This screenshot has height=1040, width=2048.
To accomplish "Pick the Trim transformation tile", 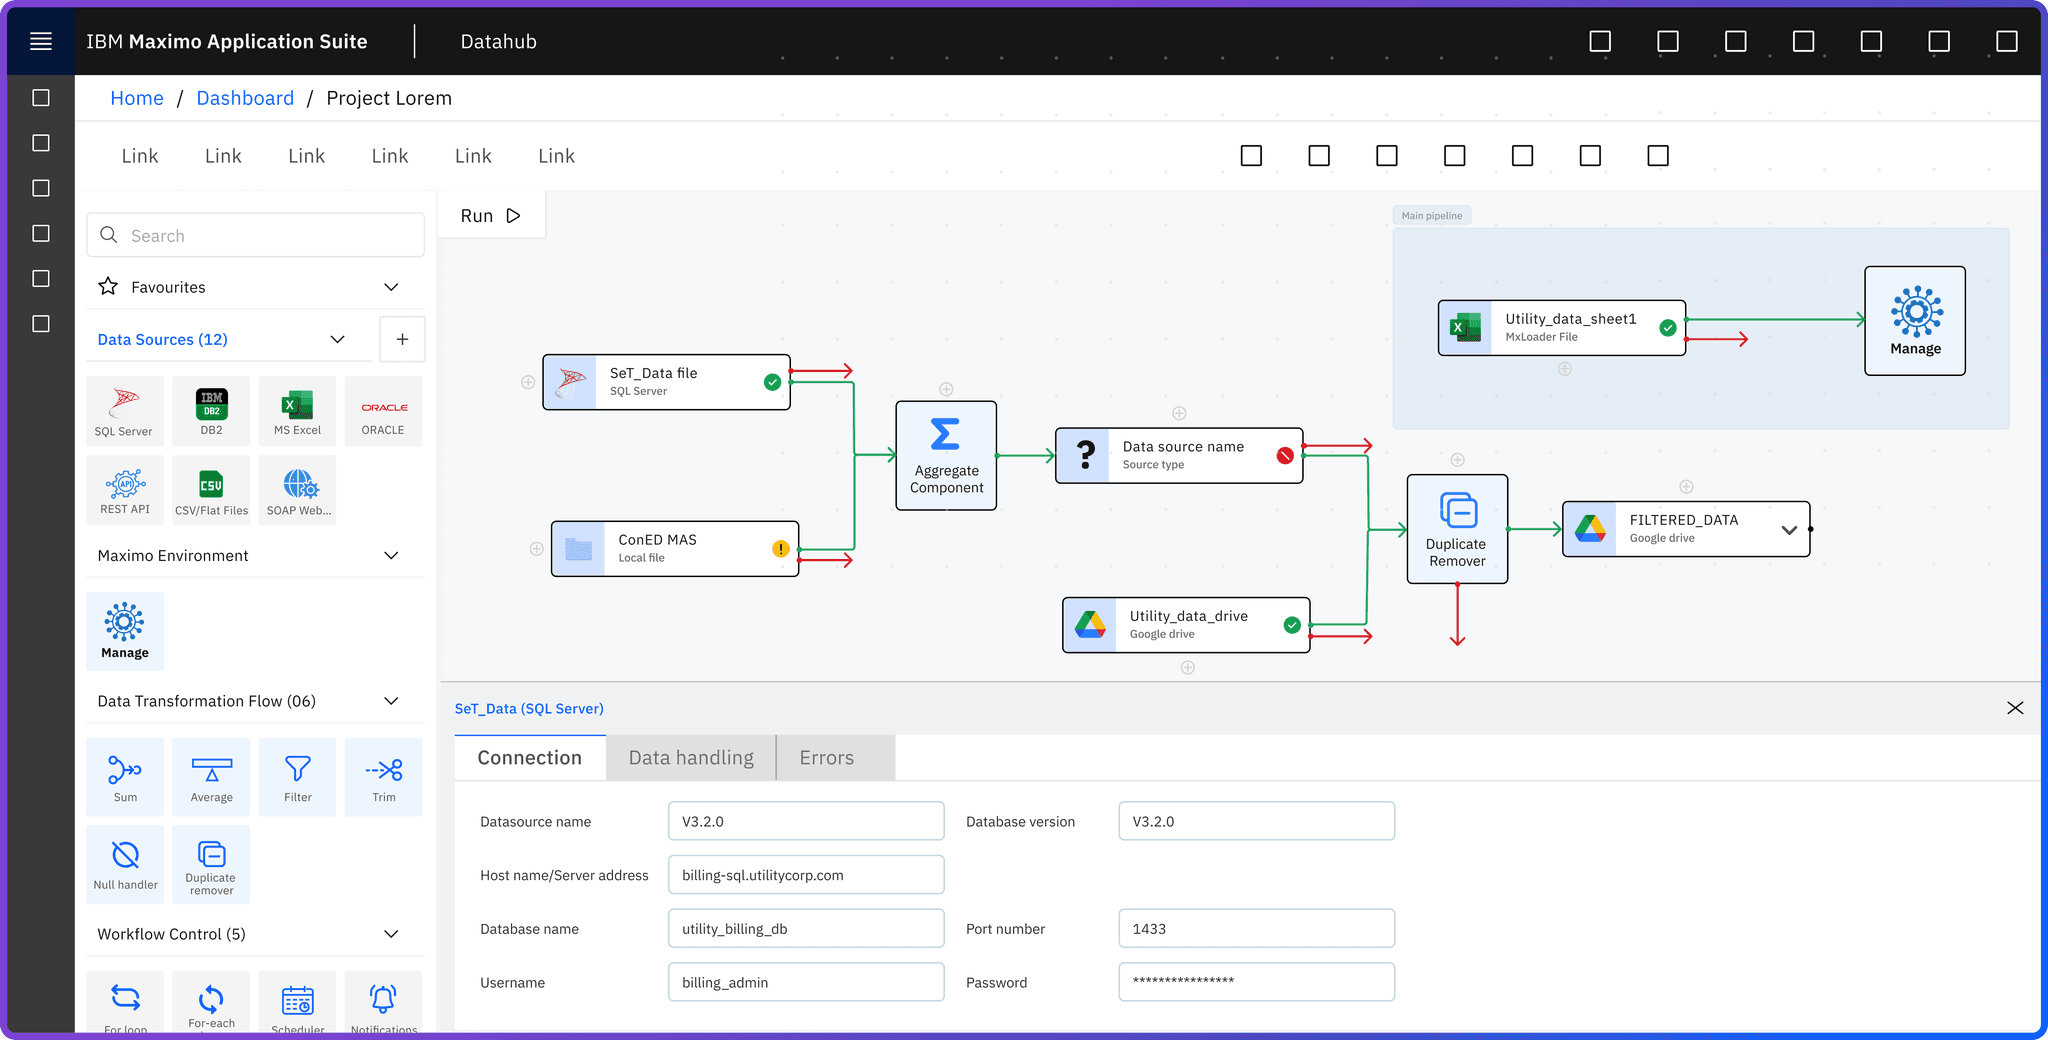I will tap(383, 777).
